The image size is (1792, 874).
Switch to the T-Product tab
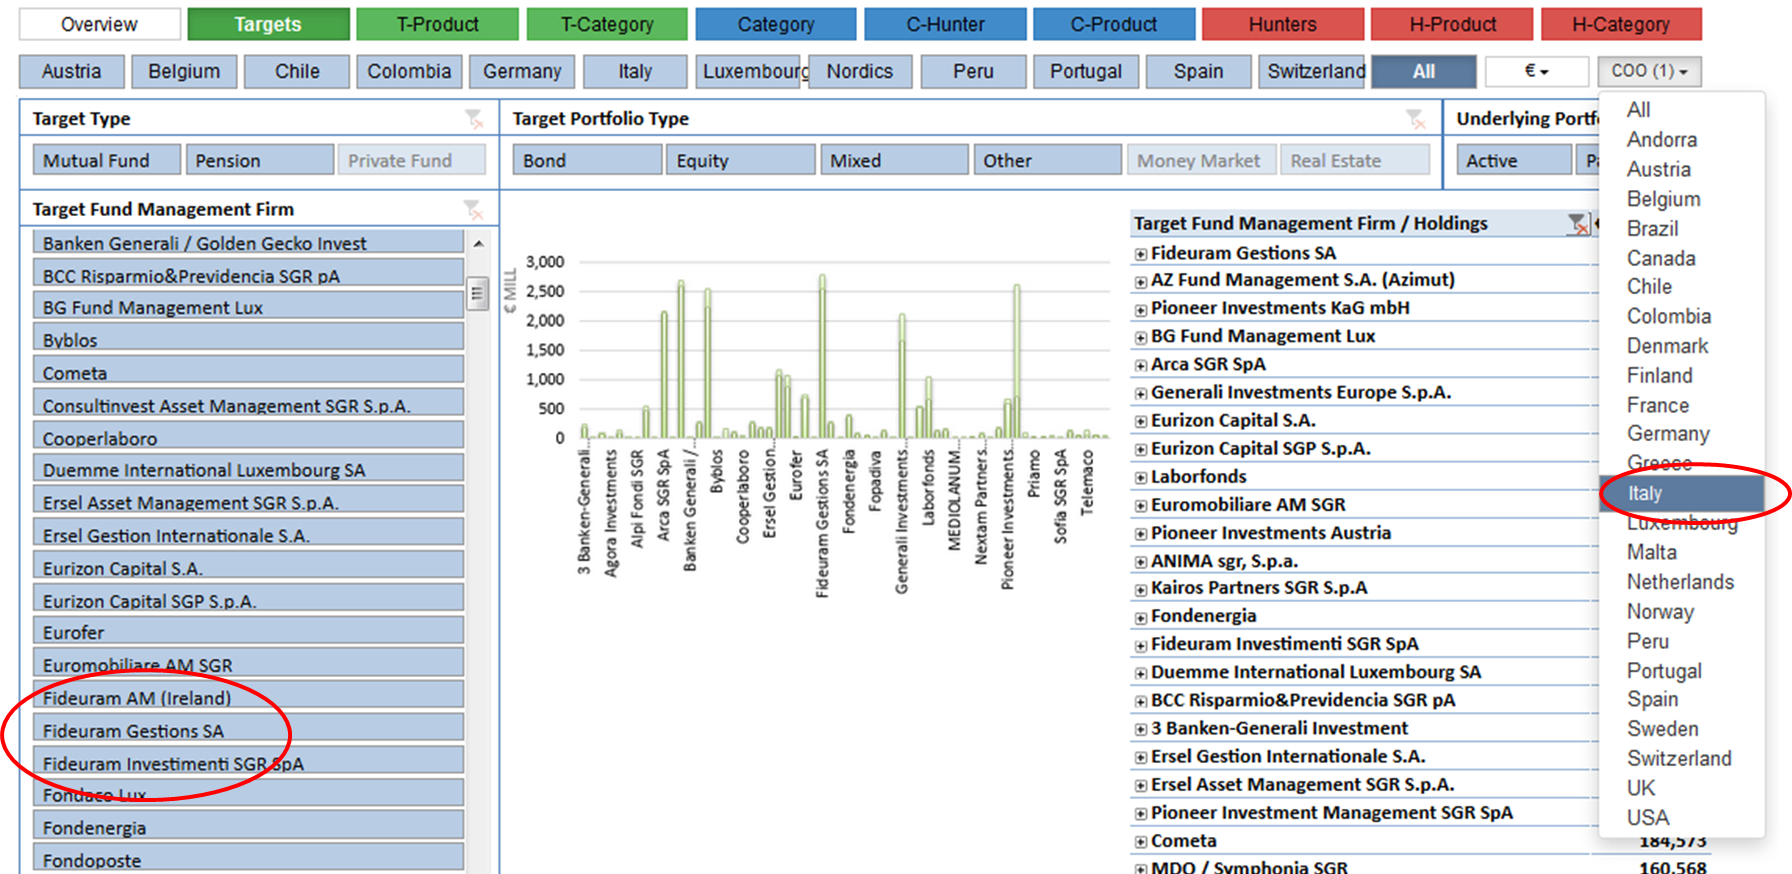pyautogui.click(x=437, y=24)
